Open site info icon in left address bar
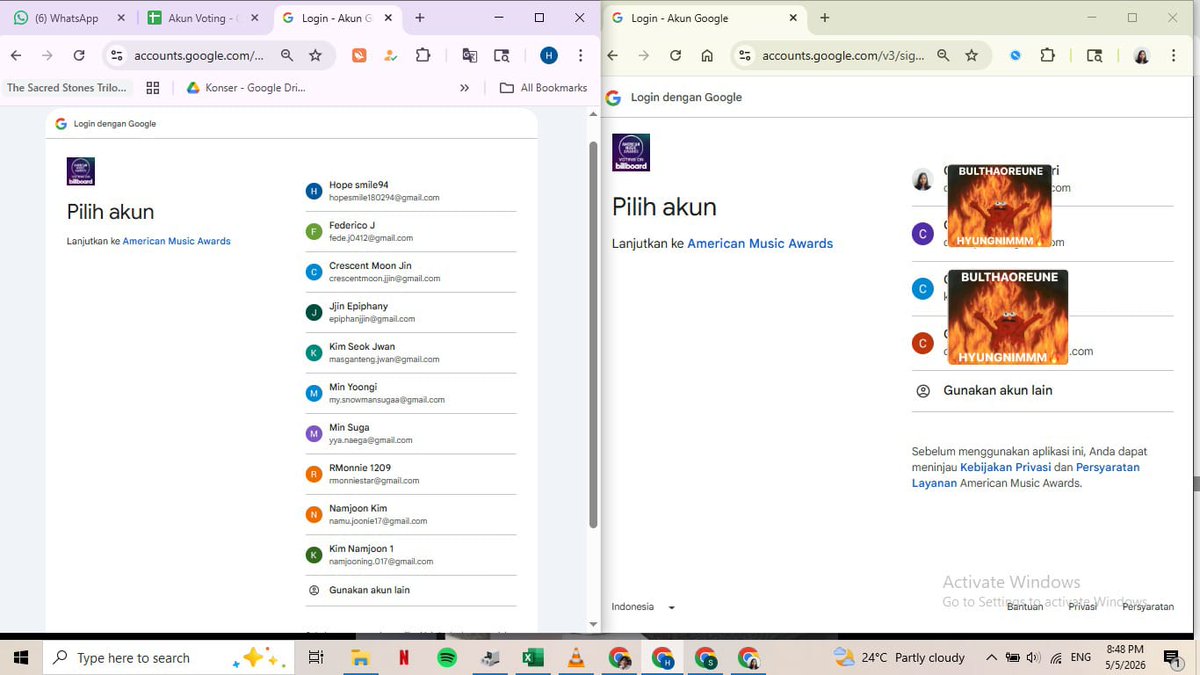The width and height of the screenshot is (1200, 675). click(x=117, y=56)
